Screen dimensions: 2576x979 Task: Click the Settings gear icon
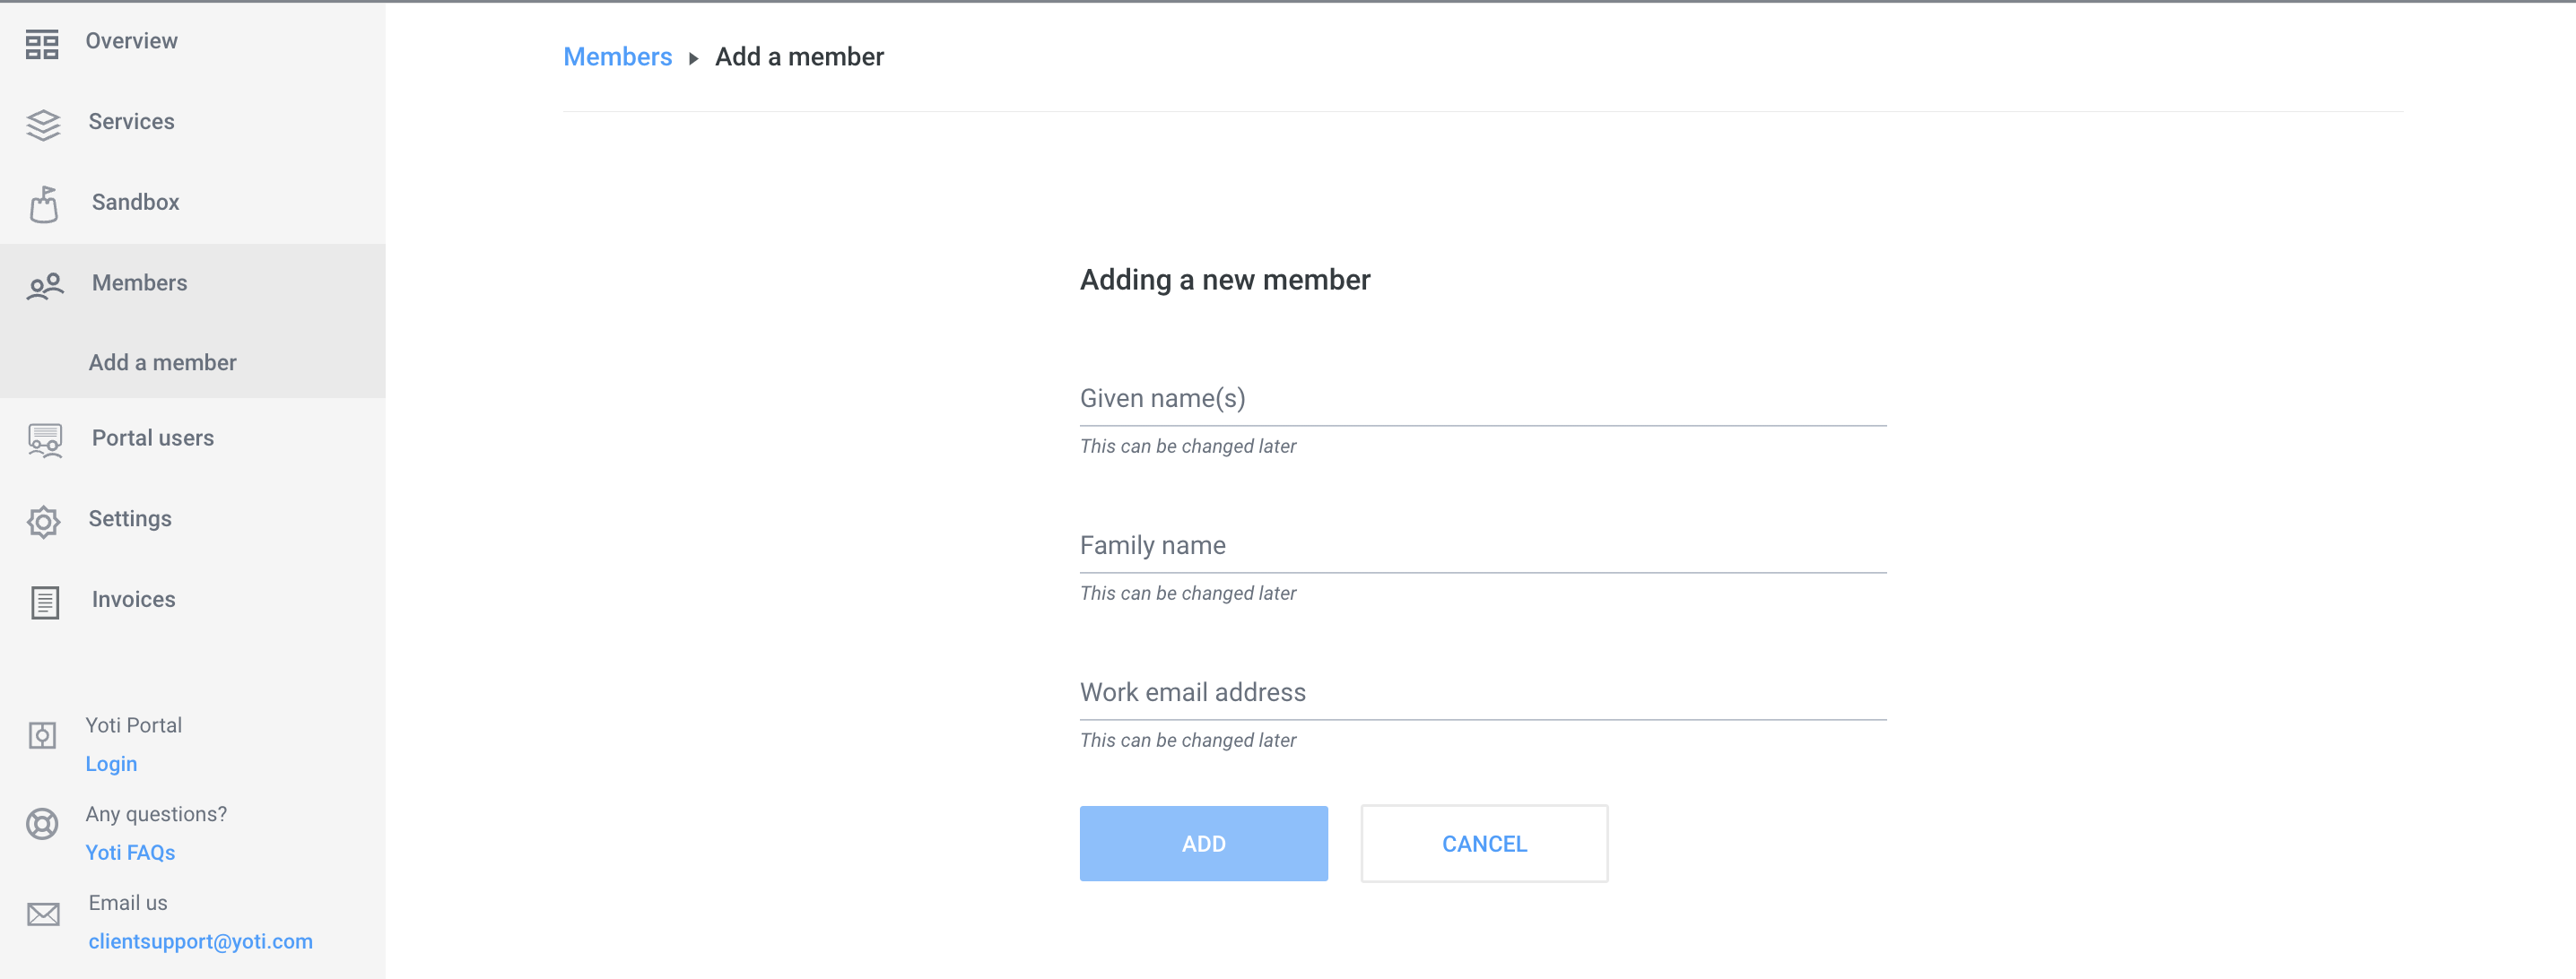click(43, 521)
